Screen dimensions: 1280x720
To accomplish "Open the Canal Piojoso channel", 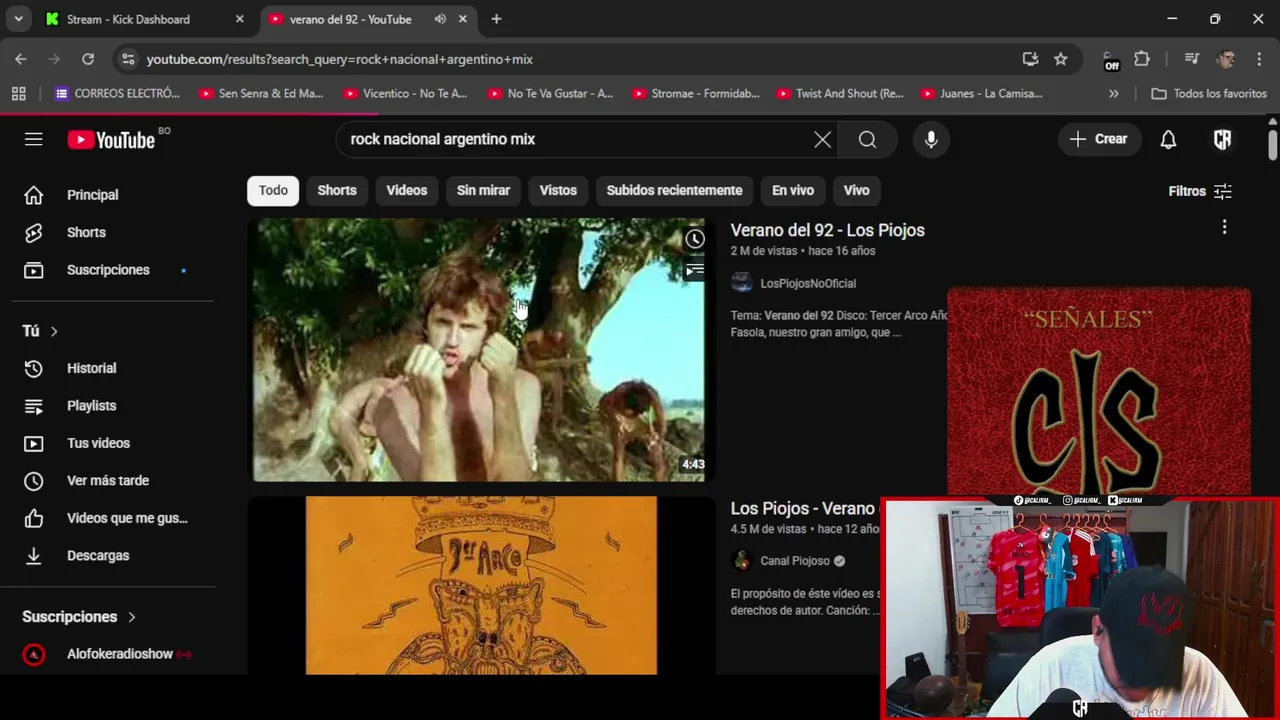I will coord(795,561).
